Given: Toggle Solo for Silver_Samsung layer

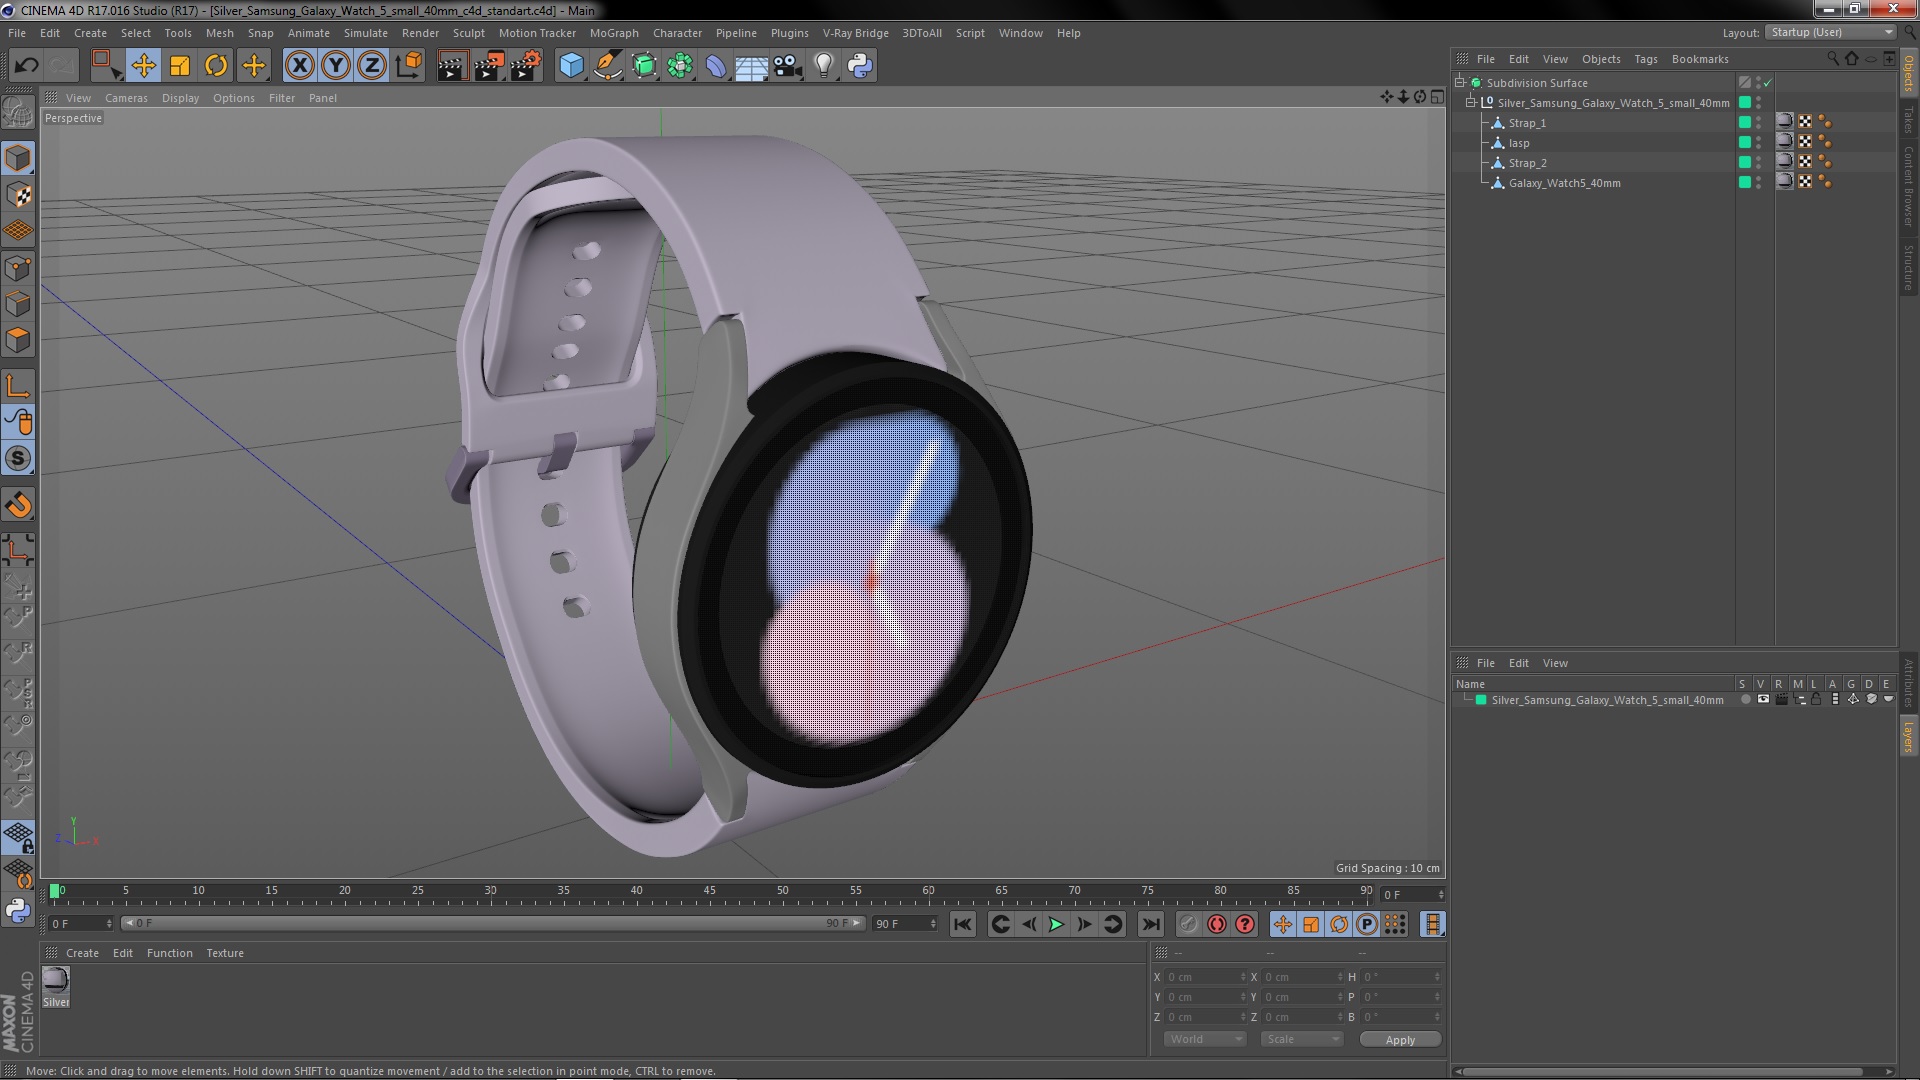Looking at the screenshot, I should click(1745, 700).
